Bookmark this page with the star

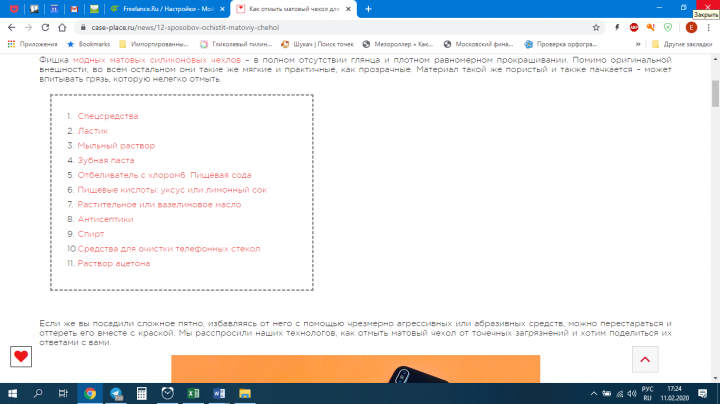596,28
